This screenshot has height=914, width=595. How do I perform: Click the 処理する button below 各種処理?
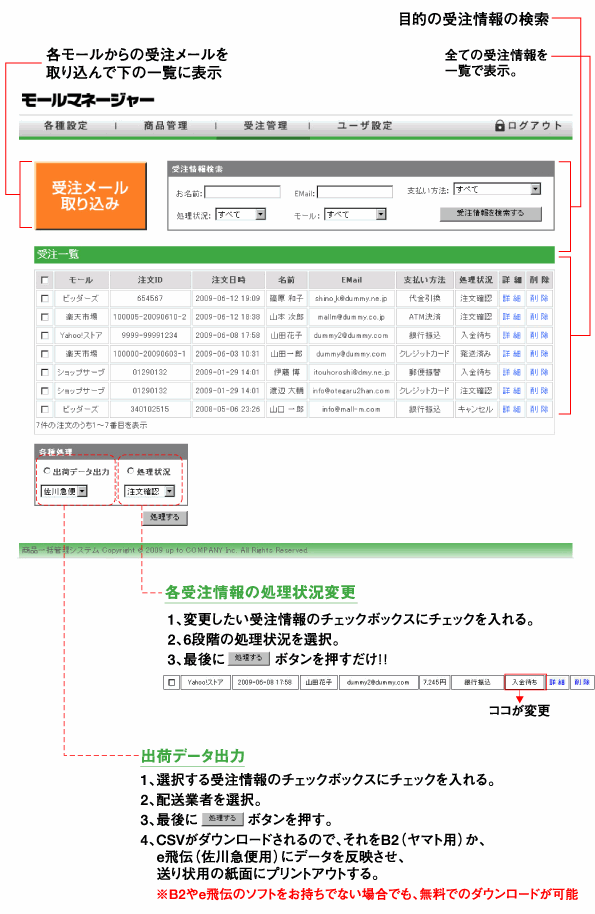(x=165, y=517)
